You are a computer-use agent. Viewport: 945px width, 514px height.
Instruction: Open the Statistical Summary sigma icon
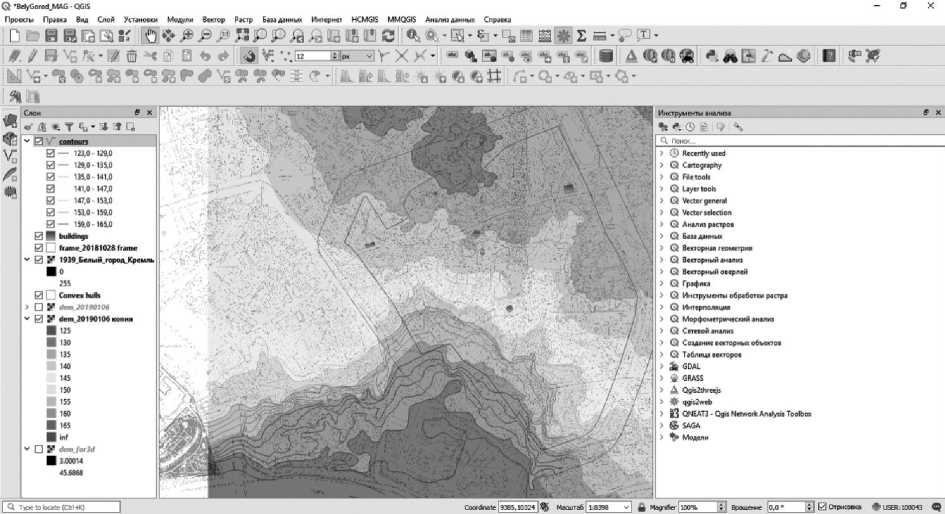pos(581,36)
